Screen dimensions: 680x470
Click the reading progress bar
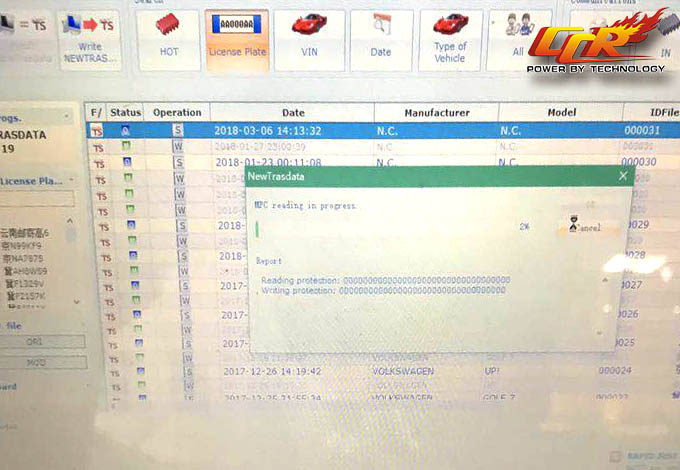[x=382, y=229]
